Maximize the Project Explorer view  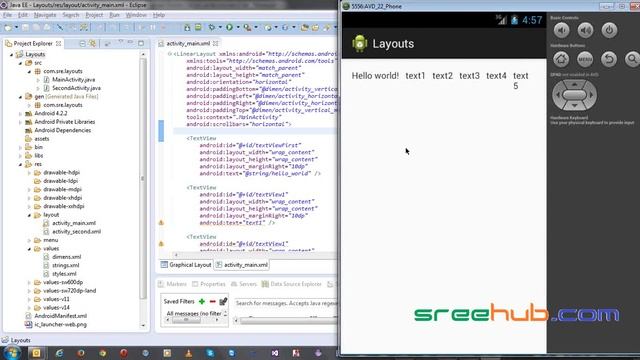pos(141,43)
